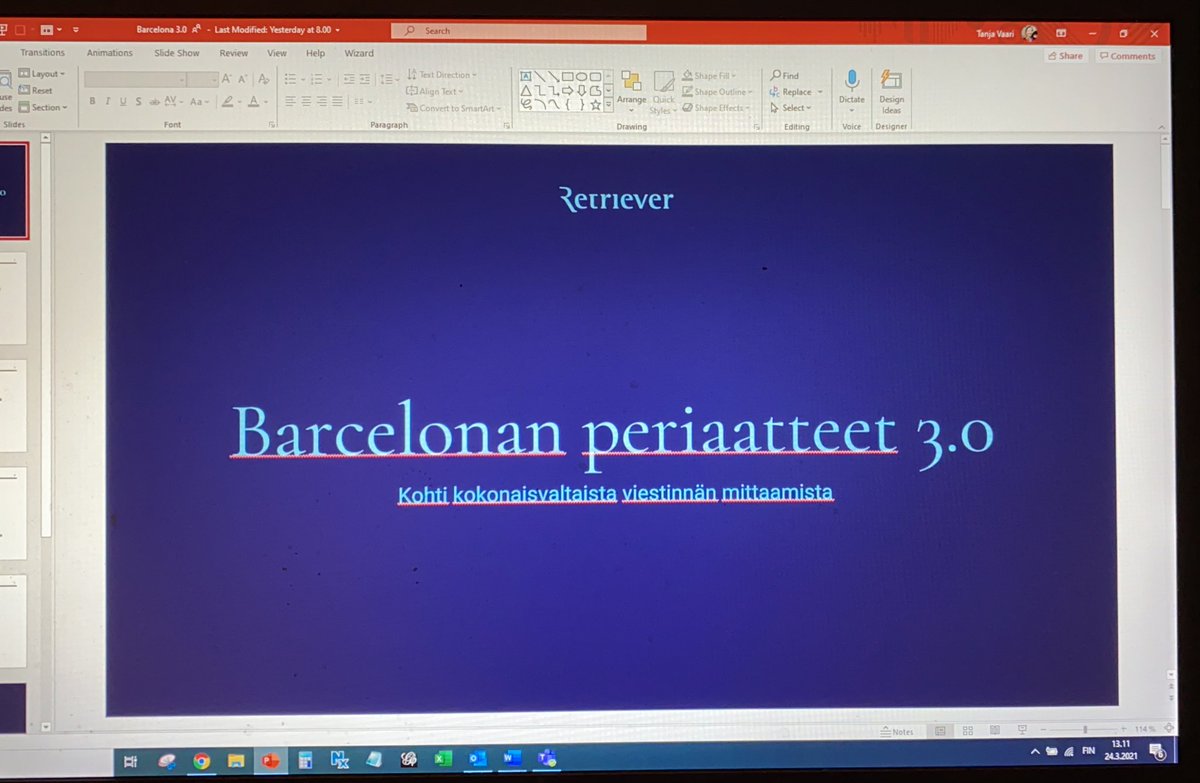Switch to Normal view in status bar
The width and height of the screenshot is (1200, 783).
tap(940, 731)
